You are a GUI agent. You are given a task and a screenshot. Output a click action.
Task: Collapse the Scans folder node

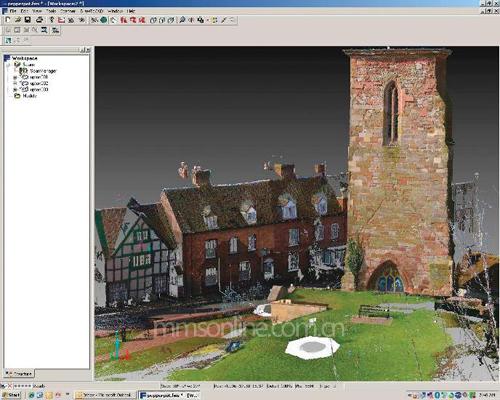[x=9, y=65]
